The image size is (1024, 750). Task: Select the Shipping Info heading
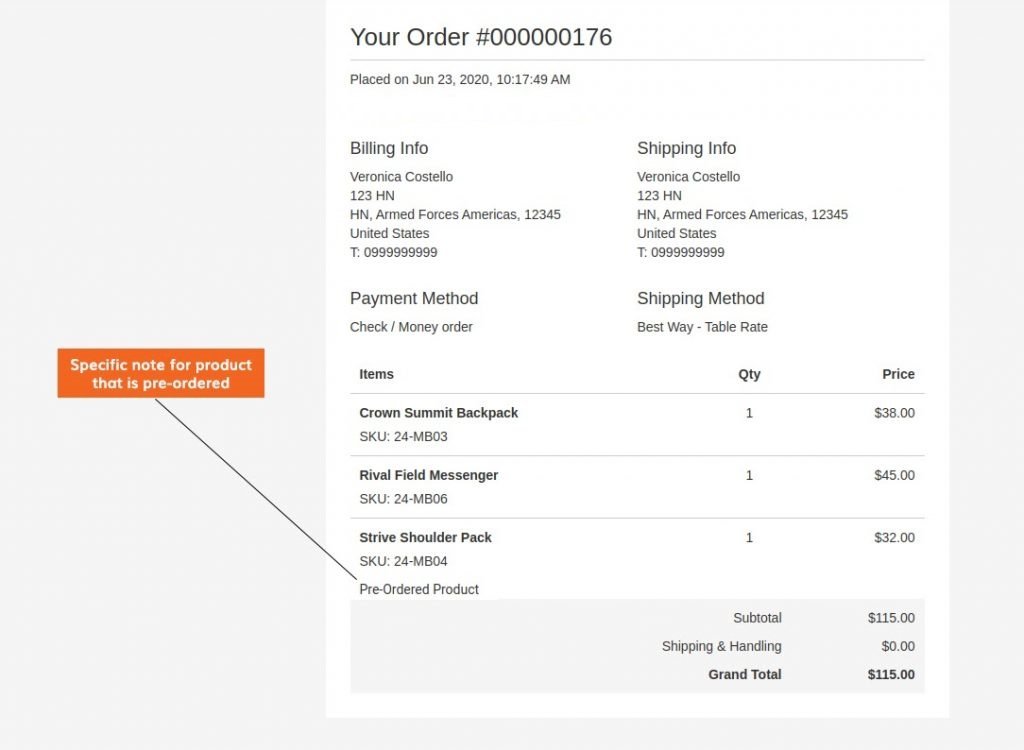click(686, 148)
